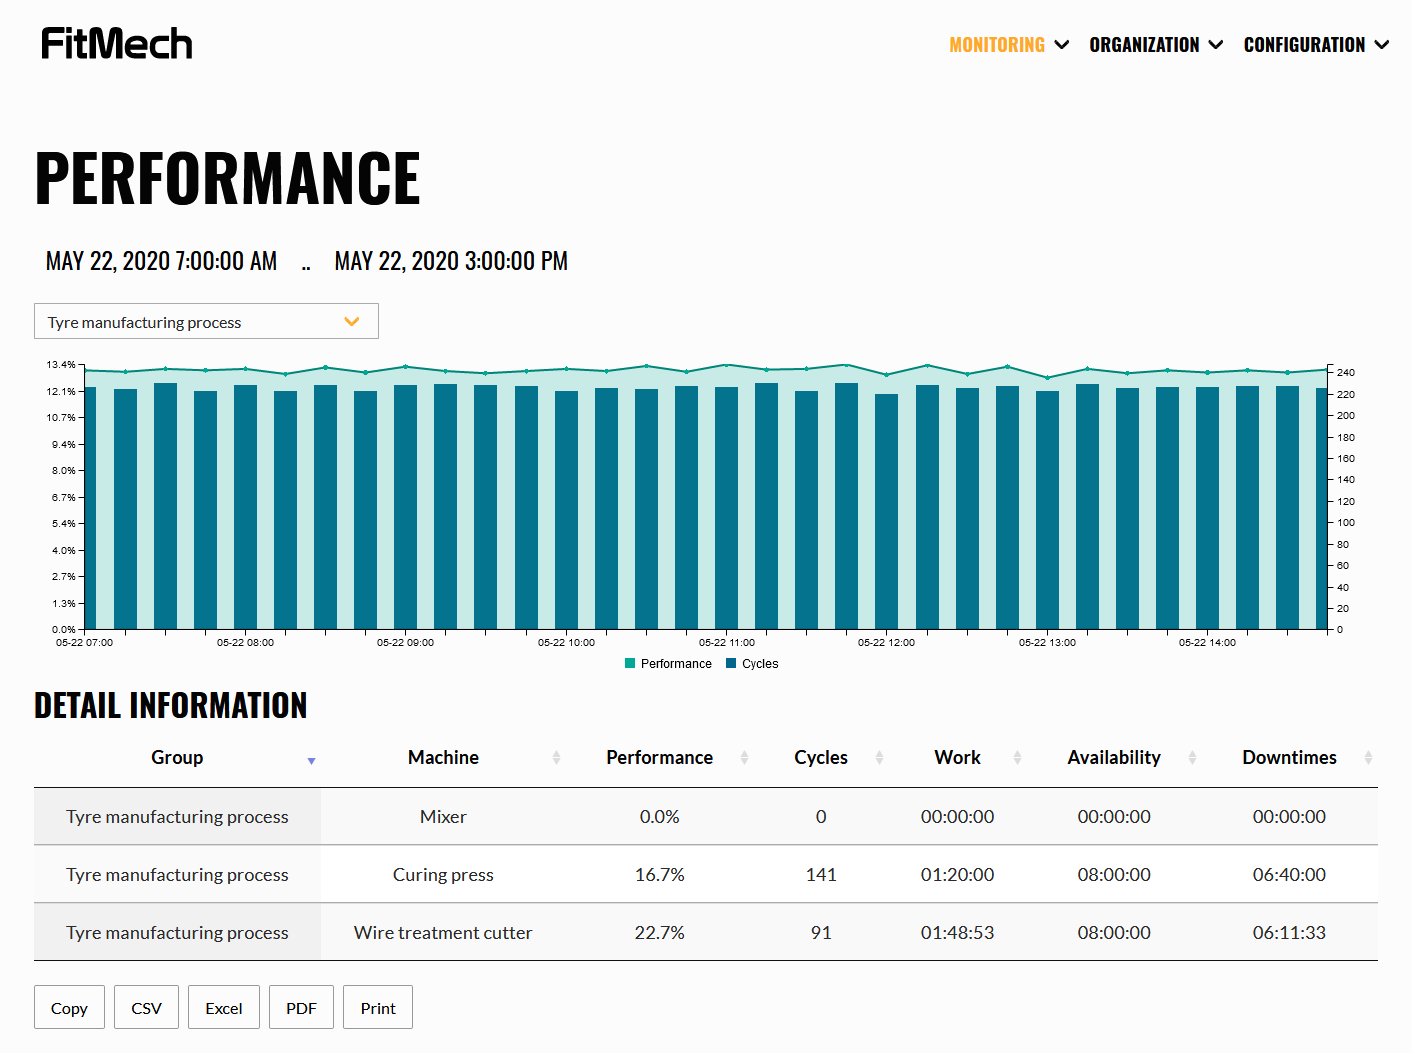Viewport: 1412px width, 1053px height.
Task: Select the Performance column header
Action: 660,758
